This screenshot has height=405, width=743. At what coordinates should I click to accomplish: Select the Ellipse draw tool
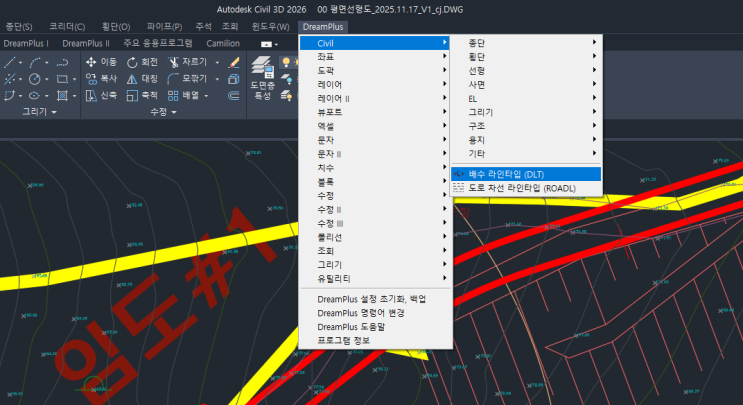pos(34,95)
